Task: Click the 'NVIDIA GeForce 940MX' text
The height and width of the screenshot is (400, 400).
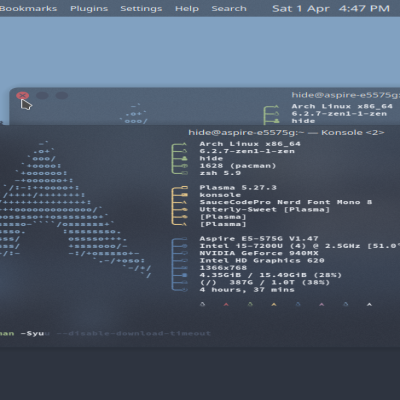Action: (x=259, y=253)
